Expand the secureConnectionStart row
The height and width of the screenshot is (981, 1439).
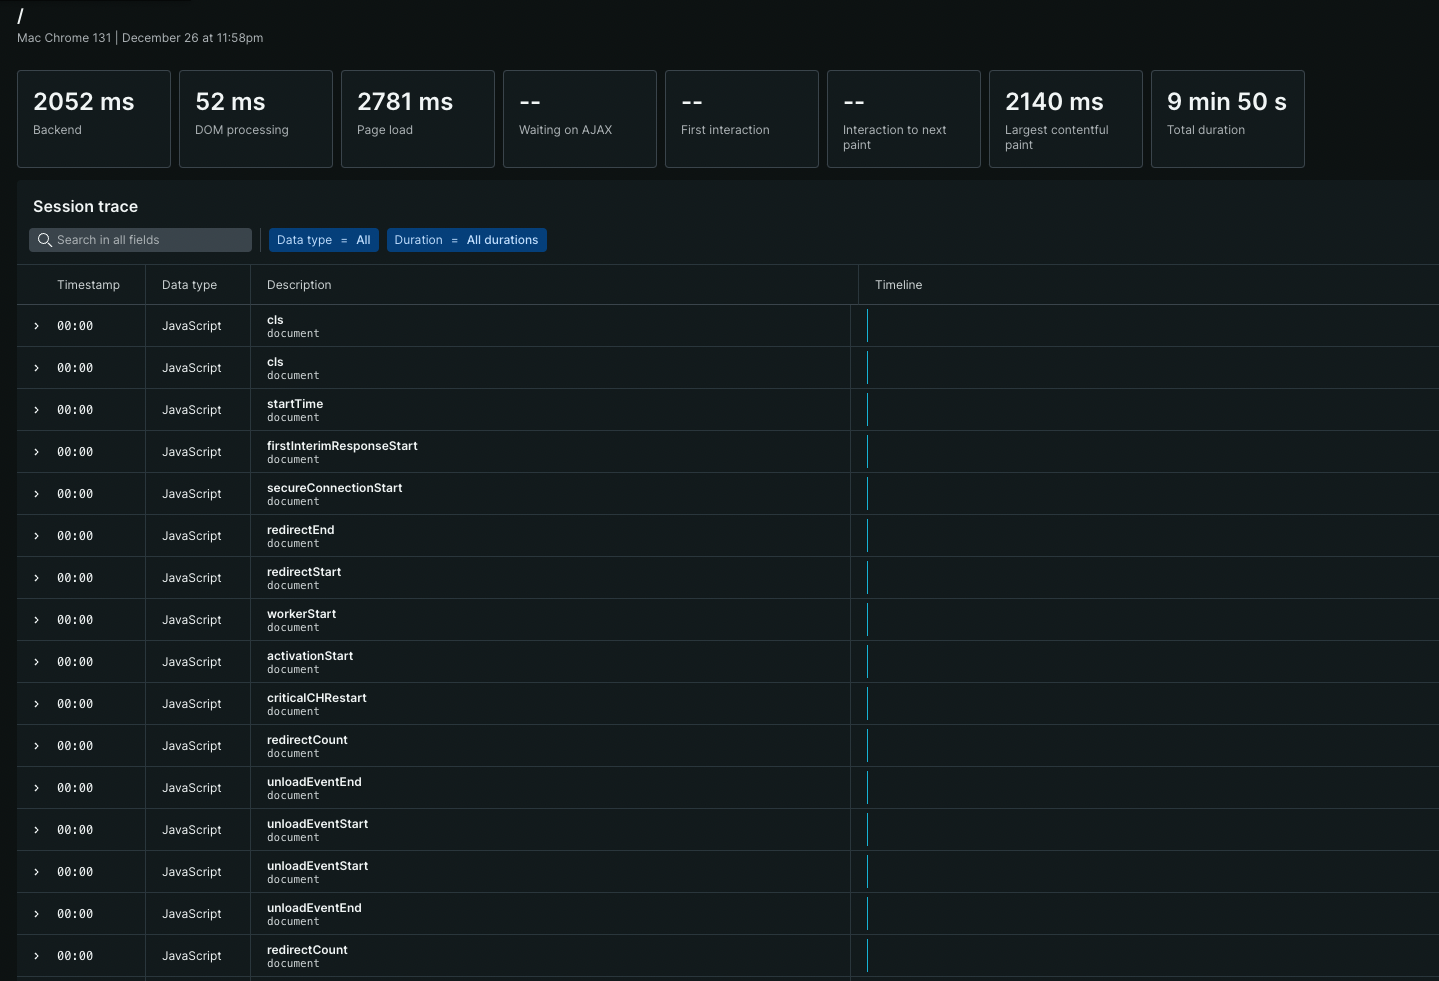(x=37, y=494)
